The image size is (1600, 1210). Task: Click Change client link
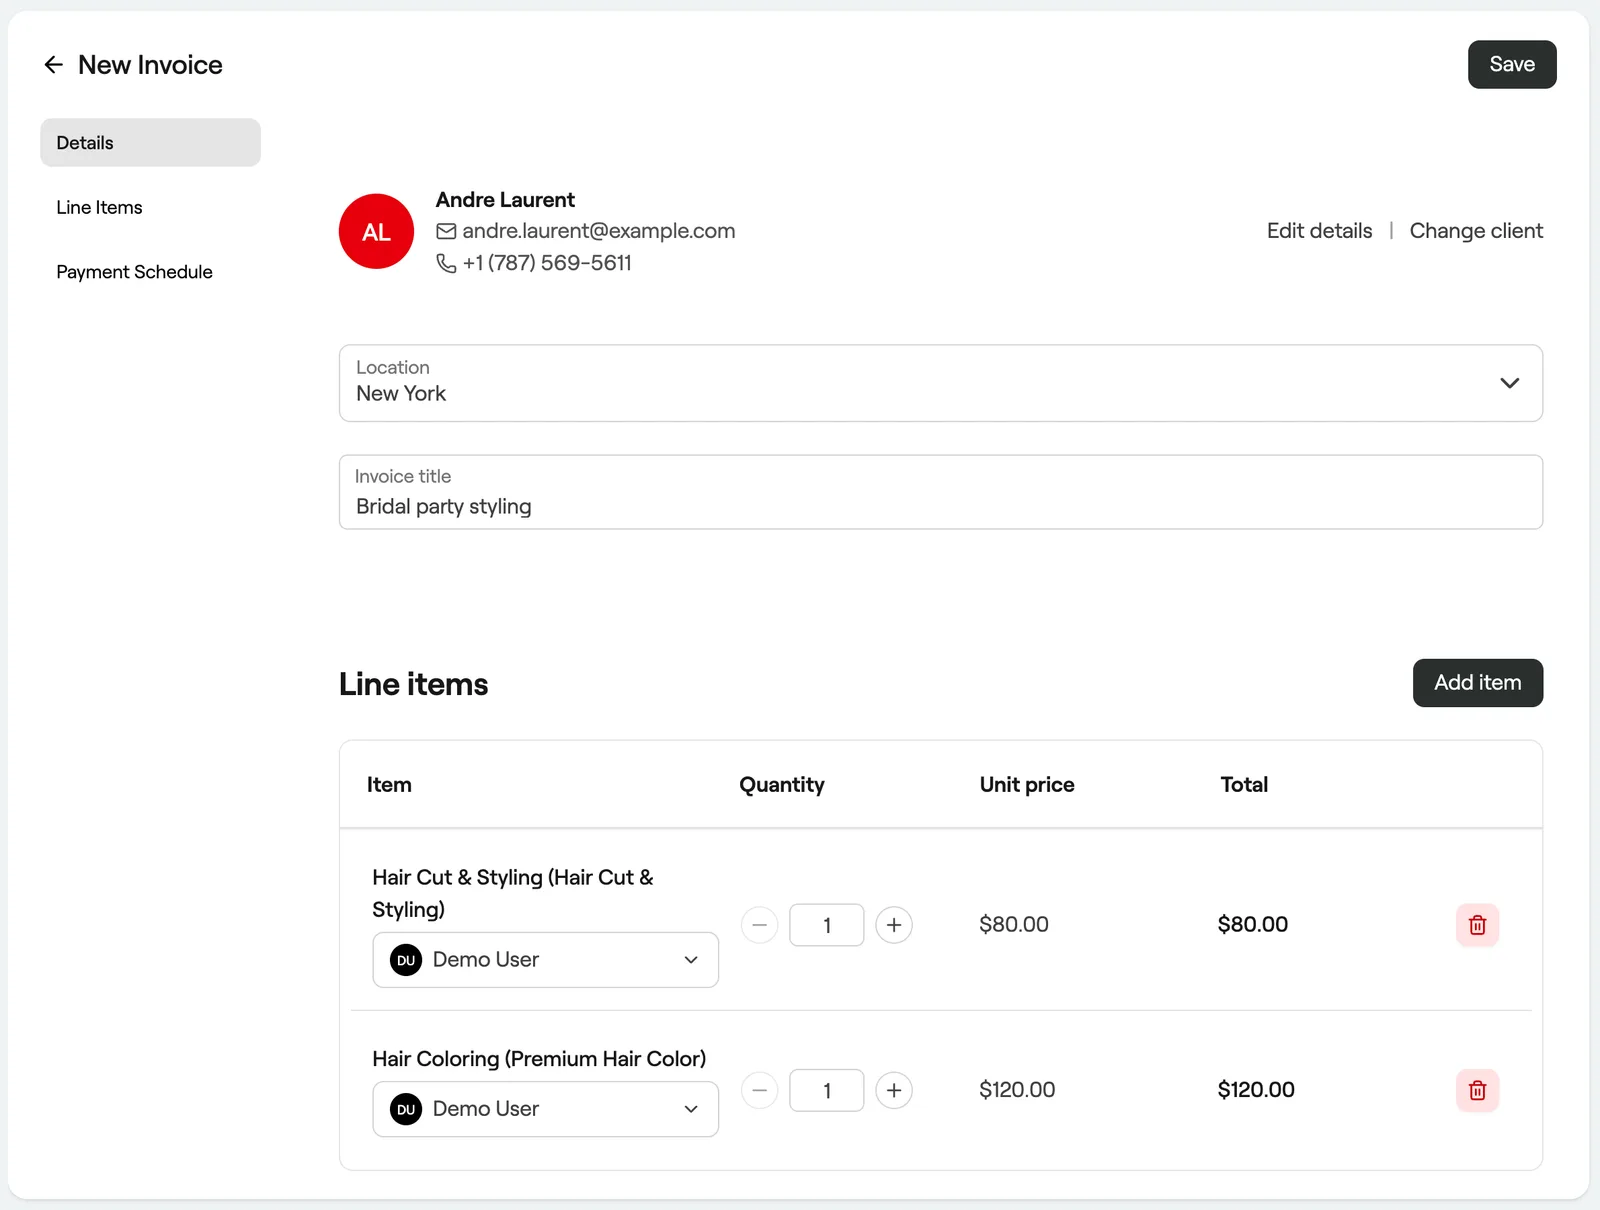[x=1476, y=231]
